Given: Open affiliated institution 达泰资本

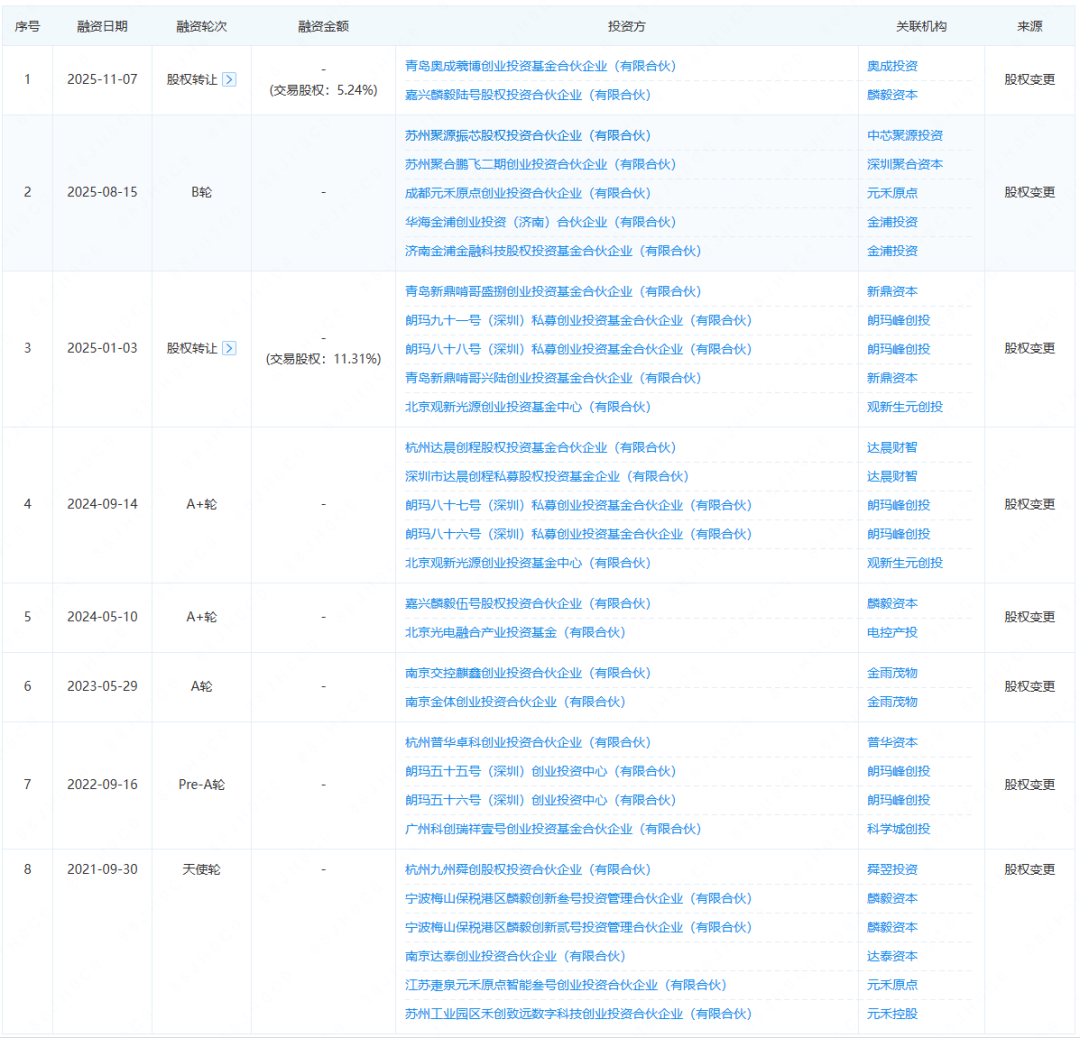Looking at the screenshot, I should click(892, 958).
